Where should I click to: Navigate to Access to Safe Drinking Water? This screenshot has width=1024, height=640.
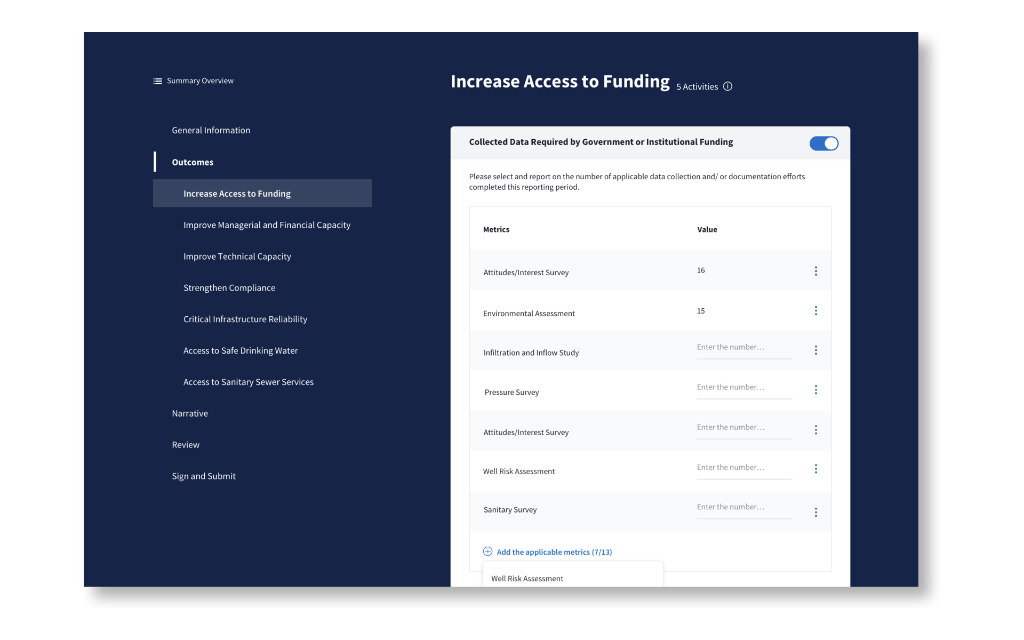[x=240, y=351]
